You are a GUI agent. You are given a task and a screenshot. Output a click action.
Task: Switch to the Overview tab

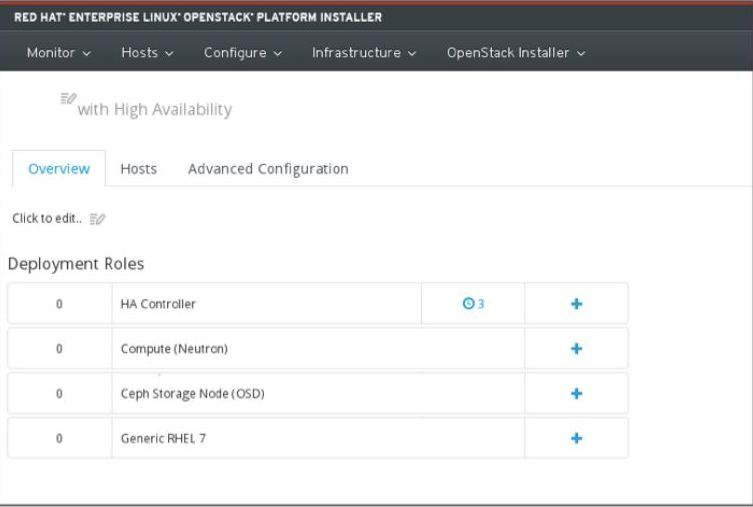tap(59, 169)
